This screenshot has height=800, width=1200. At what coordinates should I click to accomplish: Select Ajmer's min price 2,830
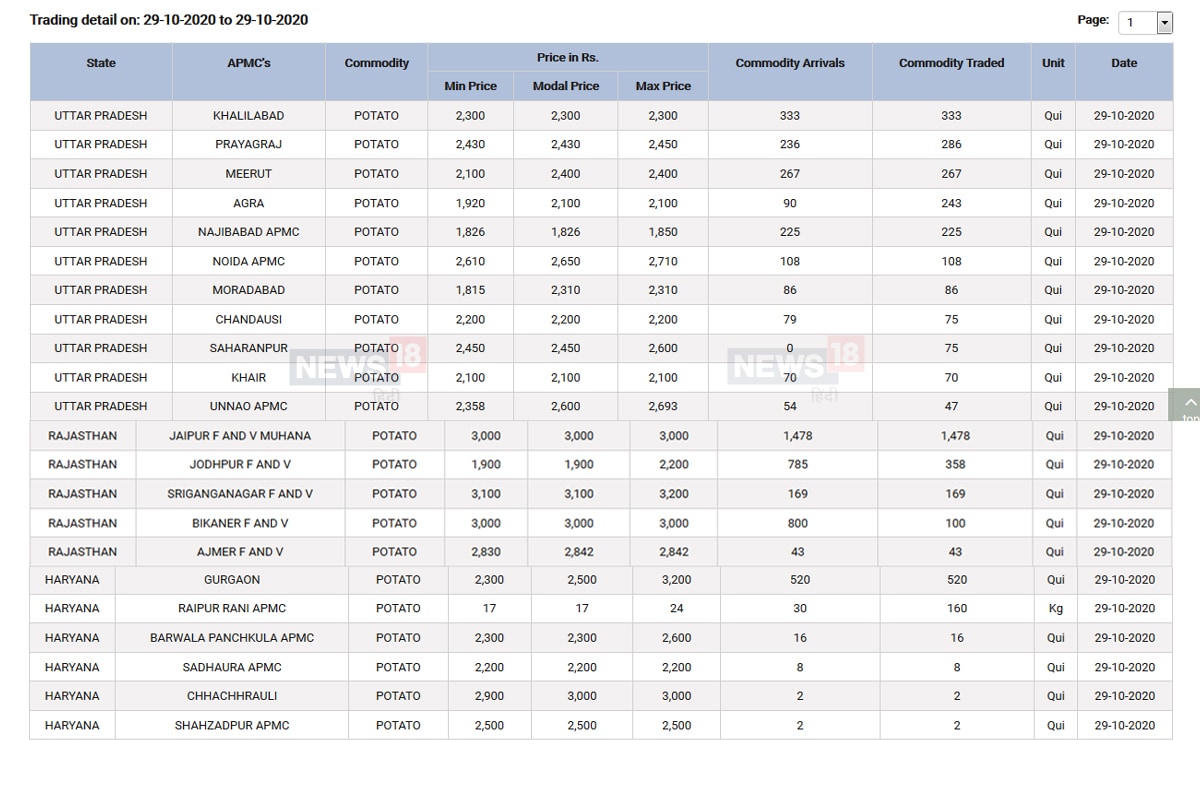click(488, 552)
